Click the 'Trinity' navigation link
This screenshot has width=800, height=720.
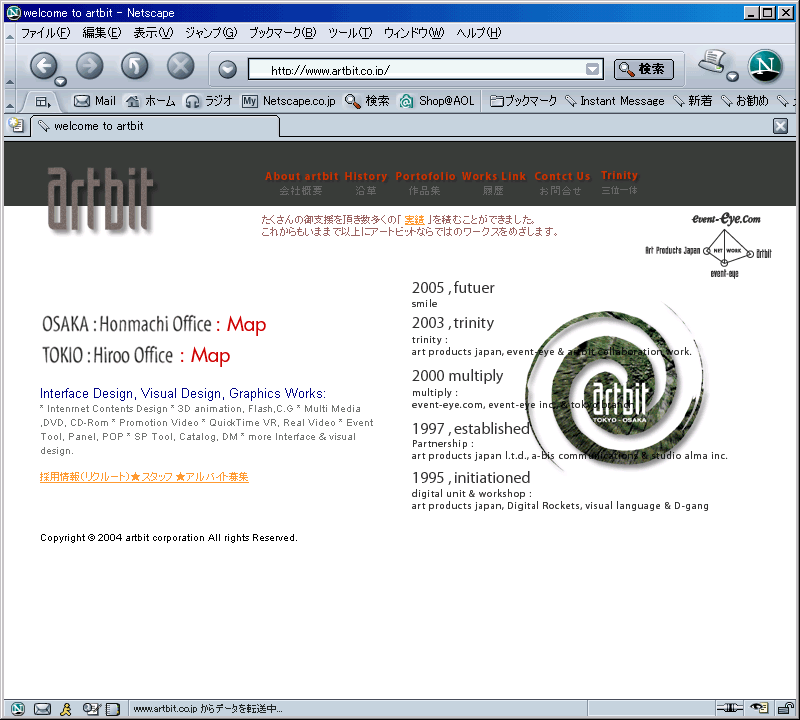619,175
